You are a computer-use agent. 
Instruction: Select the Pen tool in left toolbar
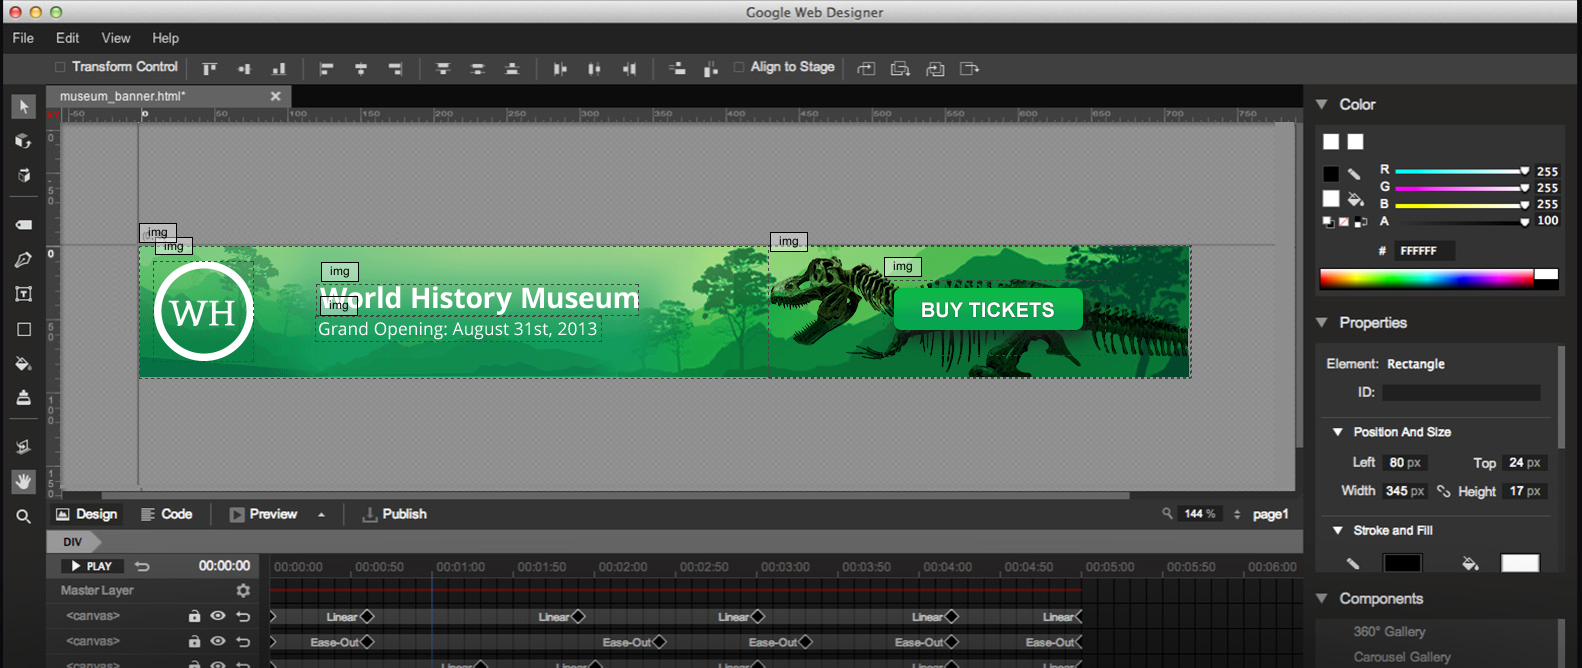tap(23, 260)
